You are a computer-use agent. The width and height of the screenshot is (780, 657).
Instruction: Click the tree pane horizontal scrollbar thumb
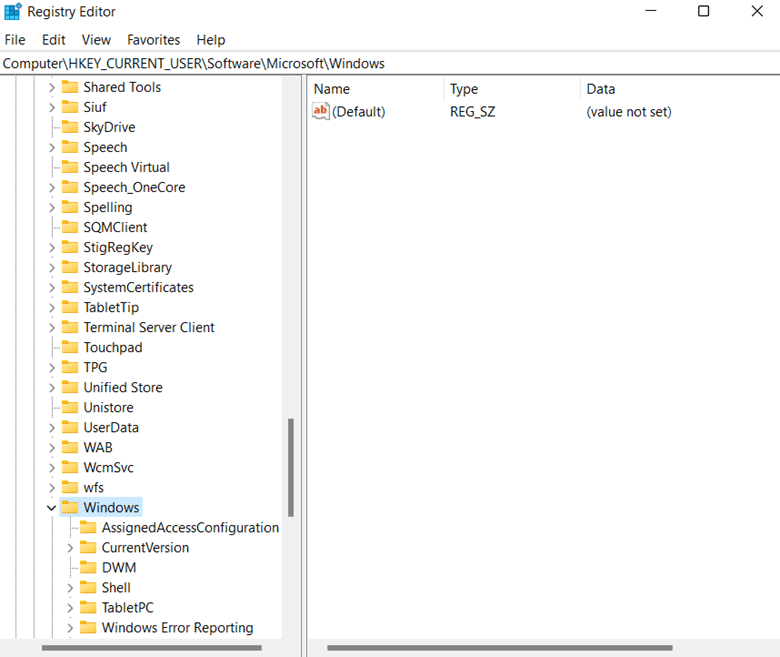point(152,648)
